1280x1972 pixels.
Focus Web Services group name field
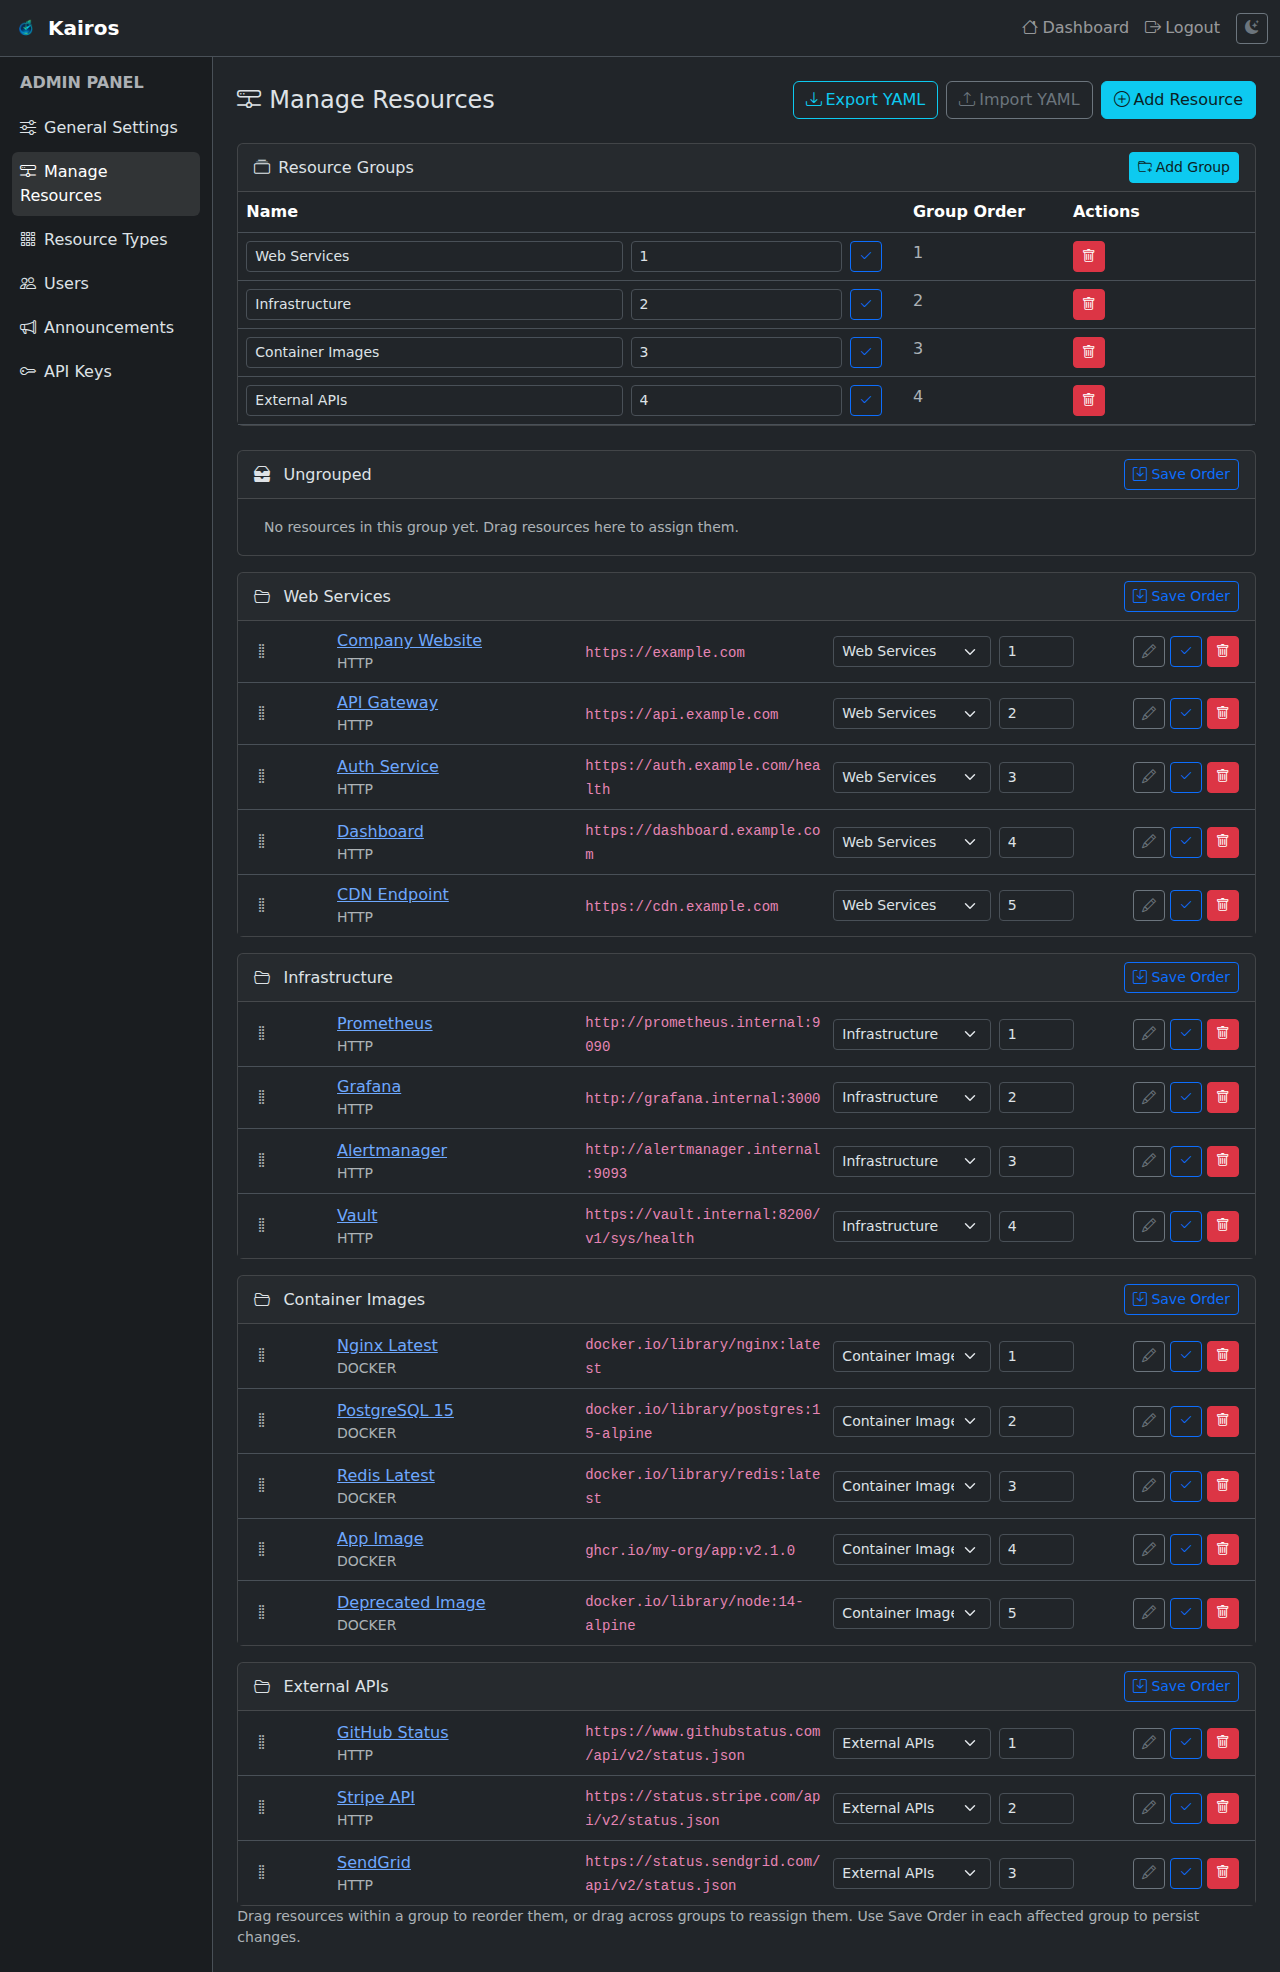(434, 256)
